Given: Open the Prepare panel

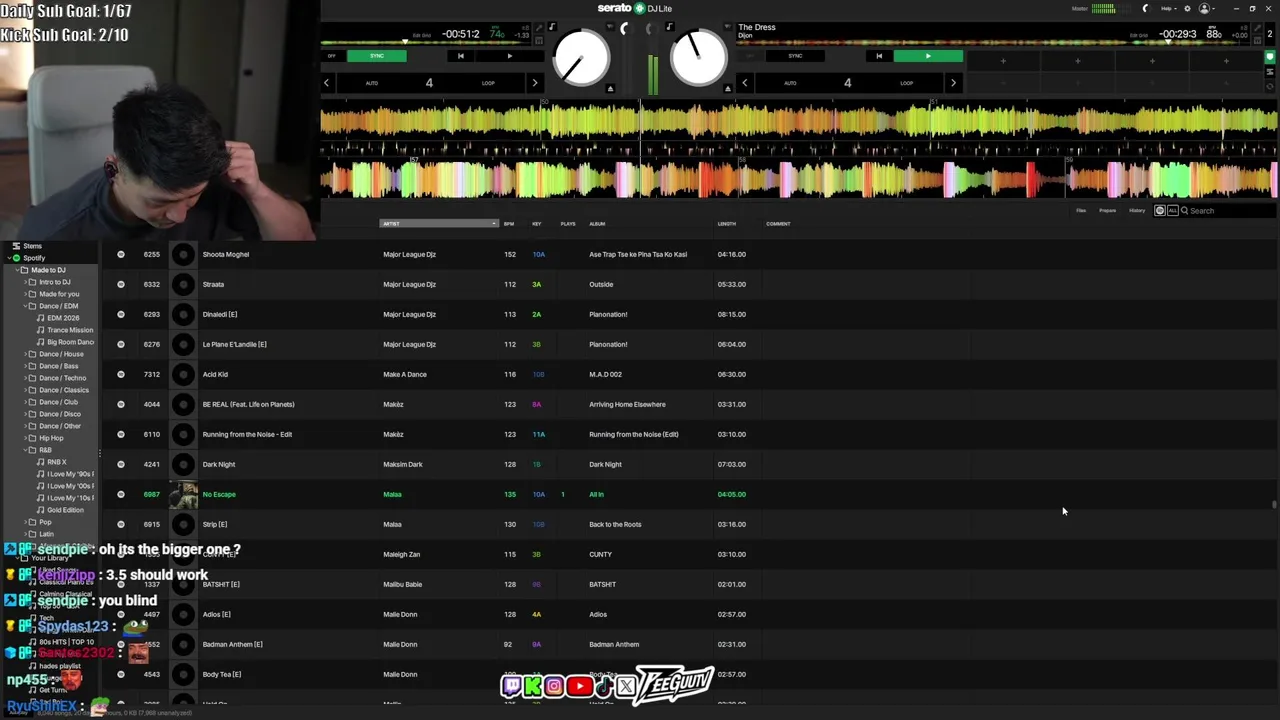Looking at the screenshot, I should tap(1108, 211).
